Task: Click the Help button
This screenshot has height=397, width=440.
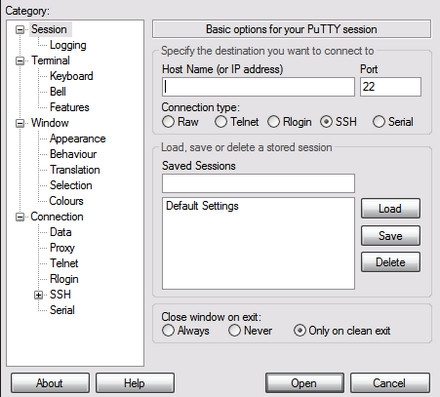Action: pos(135,383)
